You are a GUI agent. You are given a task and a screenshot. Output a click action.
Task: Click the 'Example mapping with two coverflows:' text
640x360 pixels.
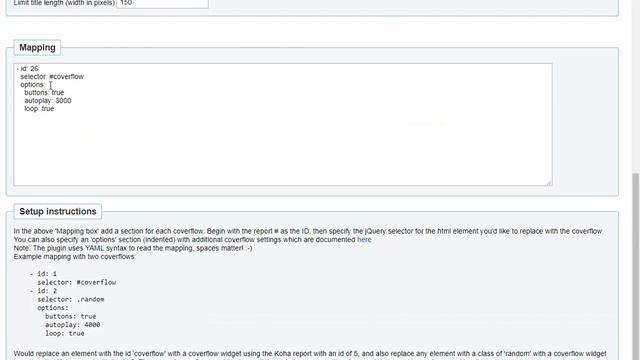click(75, 257)
